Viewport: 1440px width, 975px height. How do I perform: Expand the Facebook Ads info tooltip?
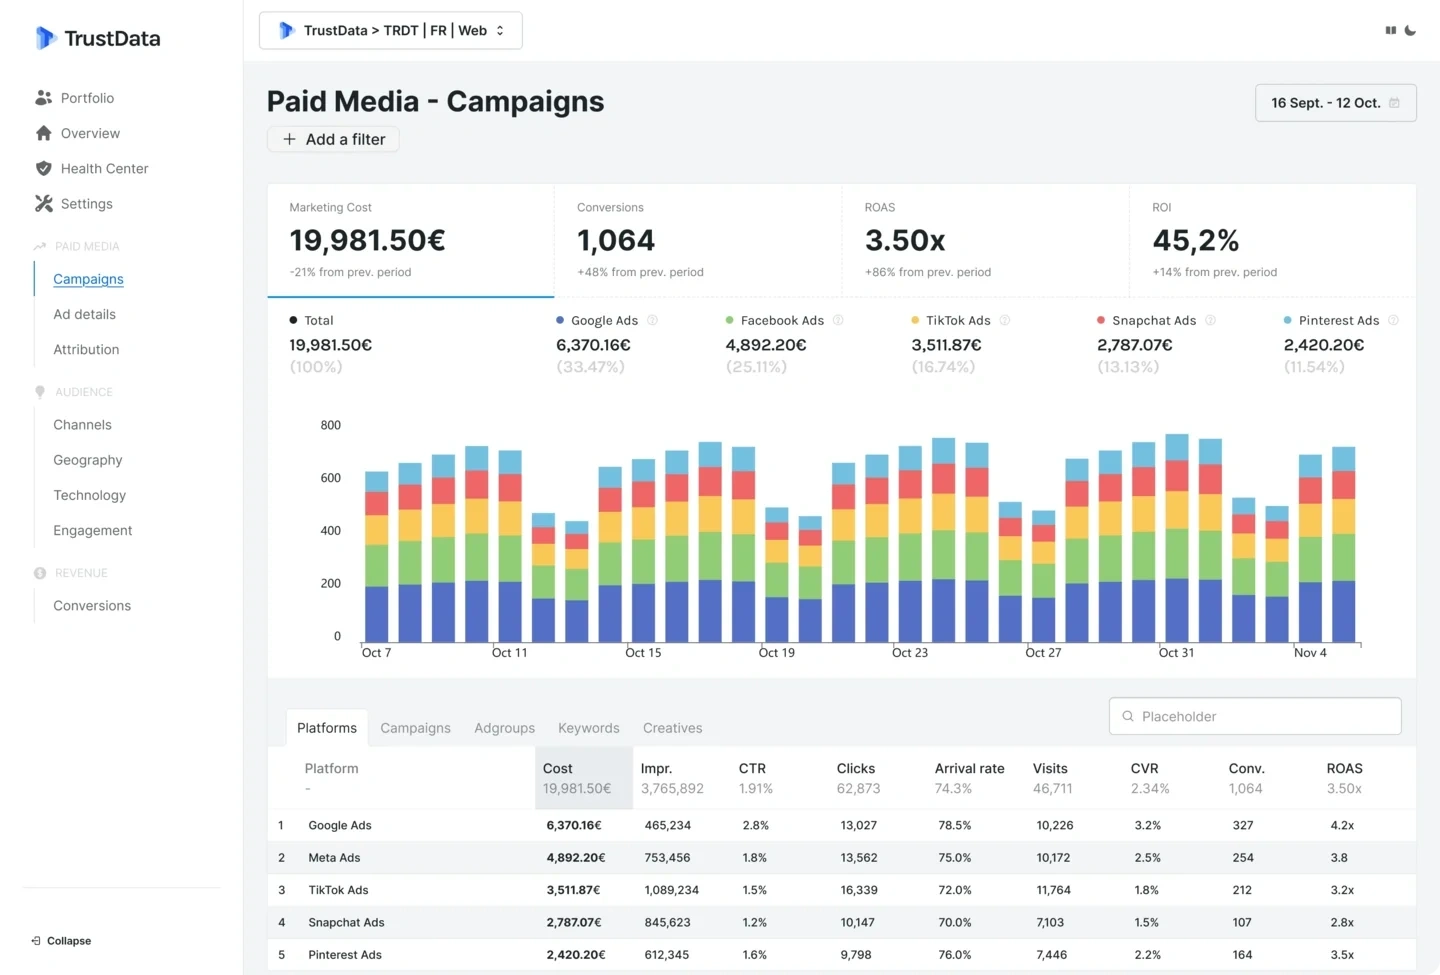(x=838, y=320)
